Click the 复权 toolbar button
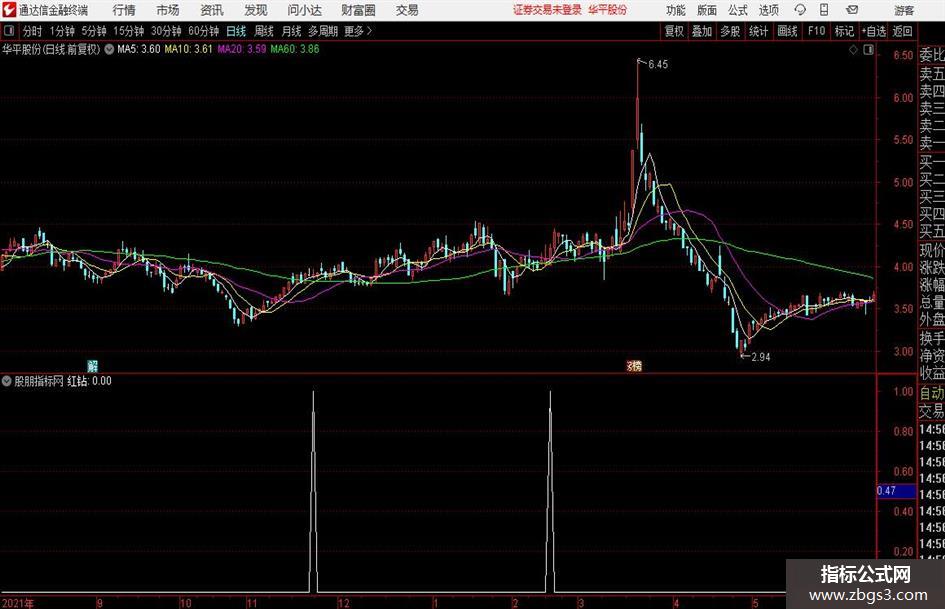Screen dimensions: 945x609 click(x=674, y=31)
